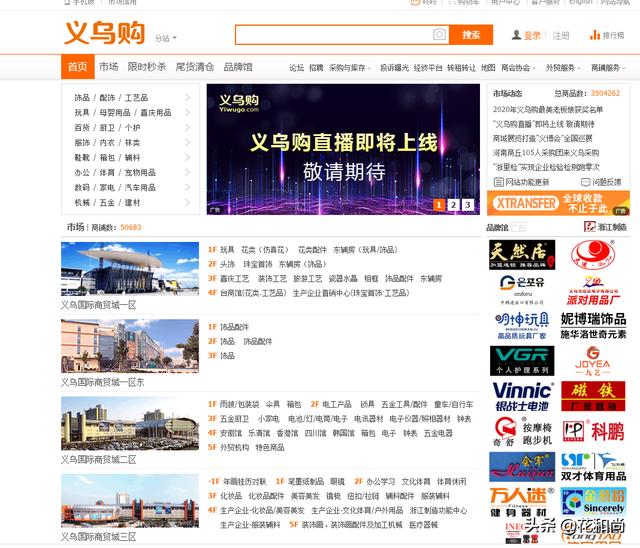Image resolution: width=640 pixels, height=548 pixels.
Task: Expand the 机械 / 五金 / 建材 category arrow
Action: 188,202
